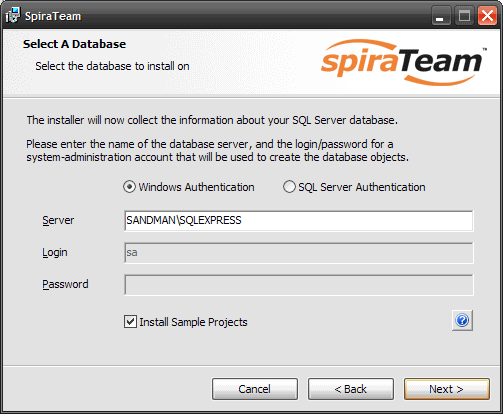This screenshot has height=414, width=503.
Task: Click the Password field
Action: [299, 285]
